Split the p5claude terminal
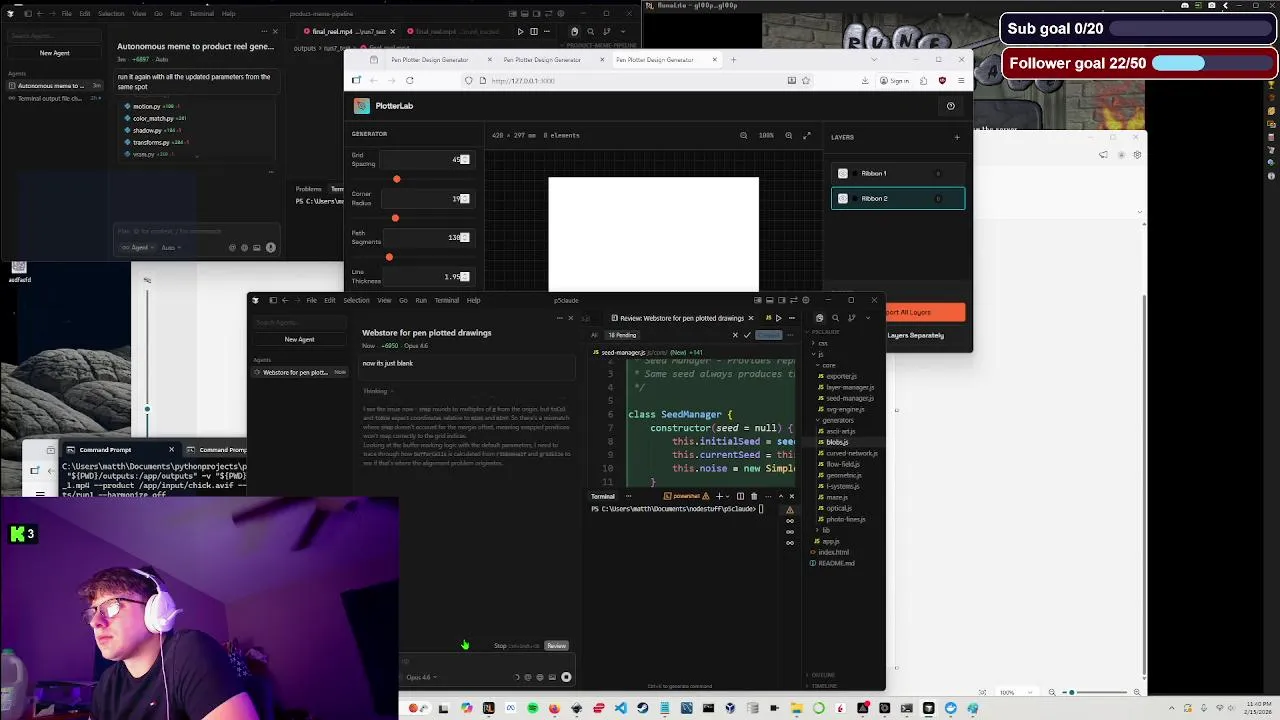 click(x=740, y=496)
